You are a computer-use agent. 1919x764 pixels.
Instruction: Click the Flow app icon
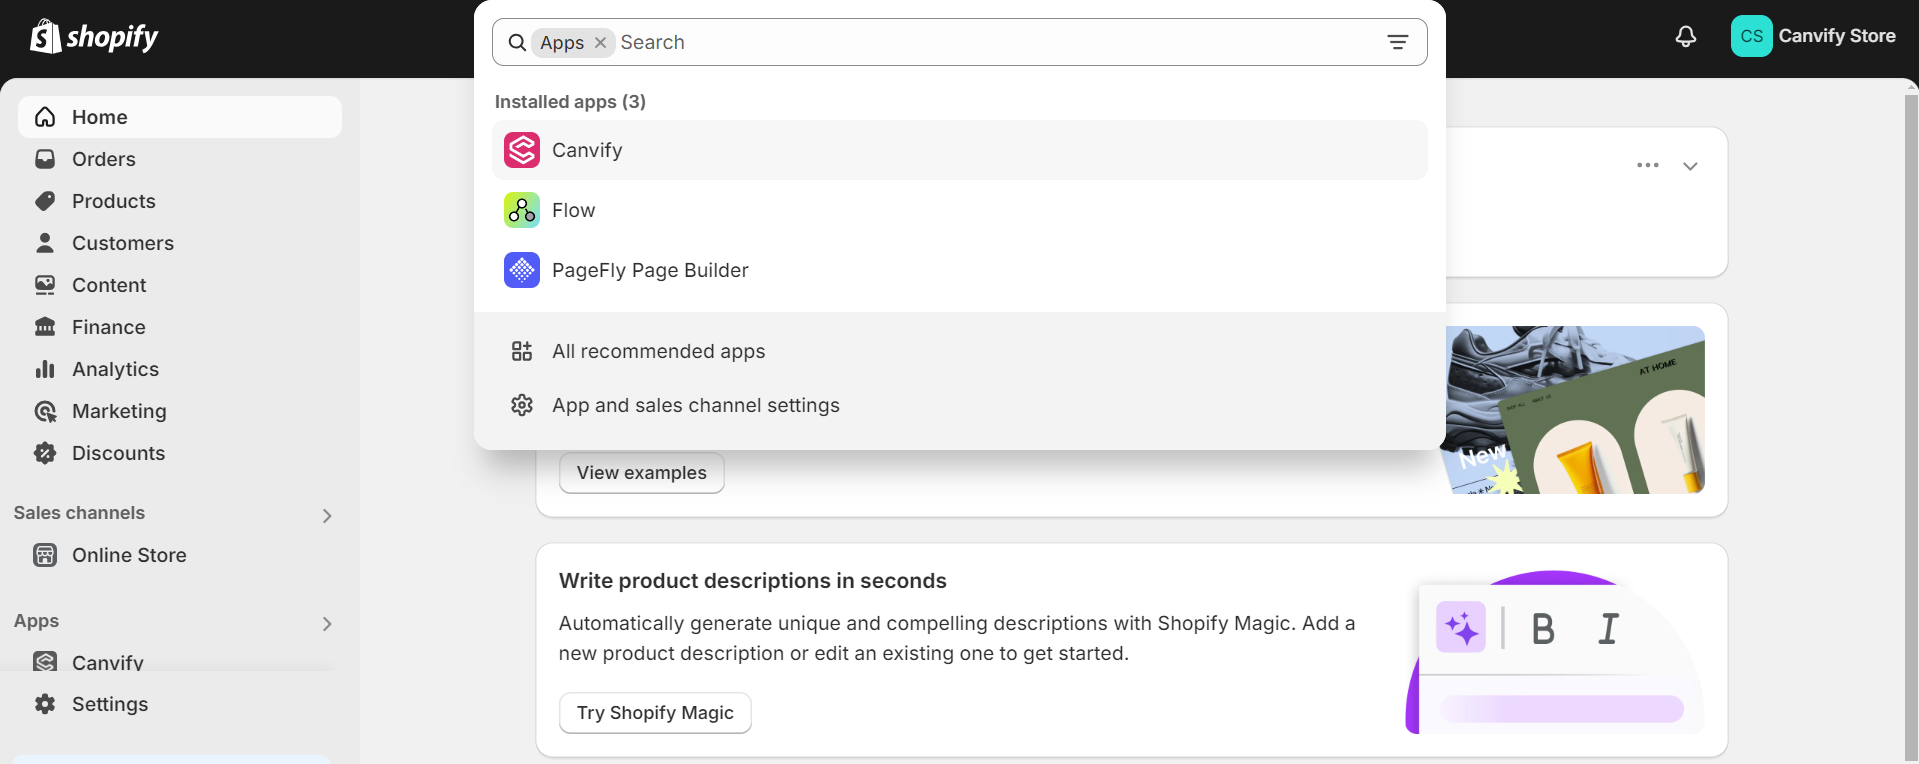tap(522, 210)
